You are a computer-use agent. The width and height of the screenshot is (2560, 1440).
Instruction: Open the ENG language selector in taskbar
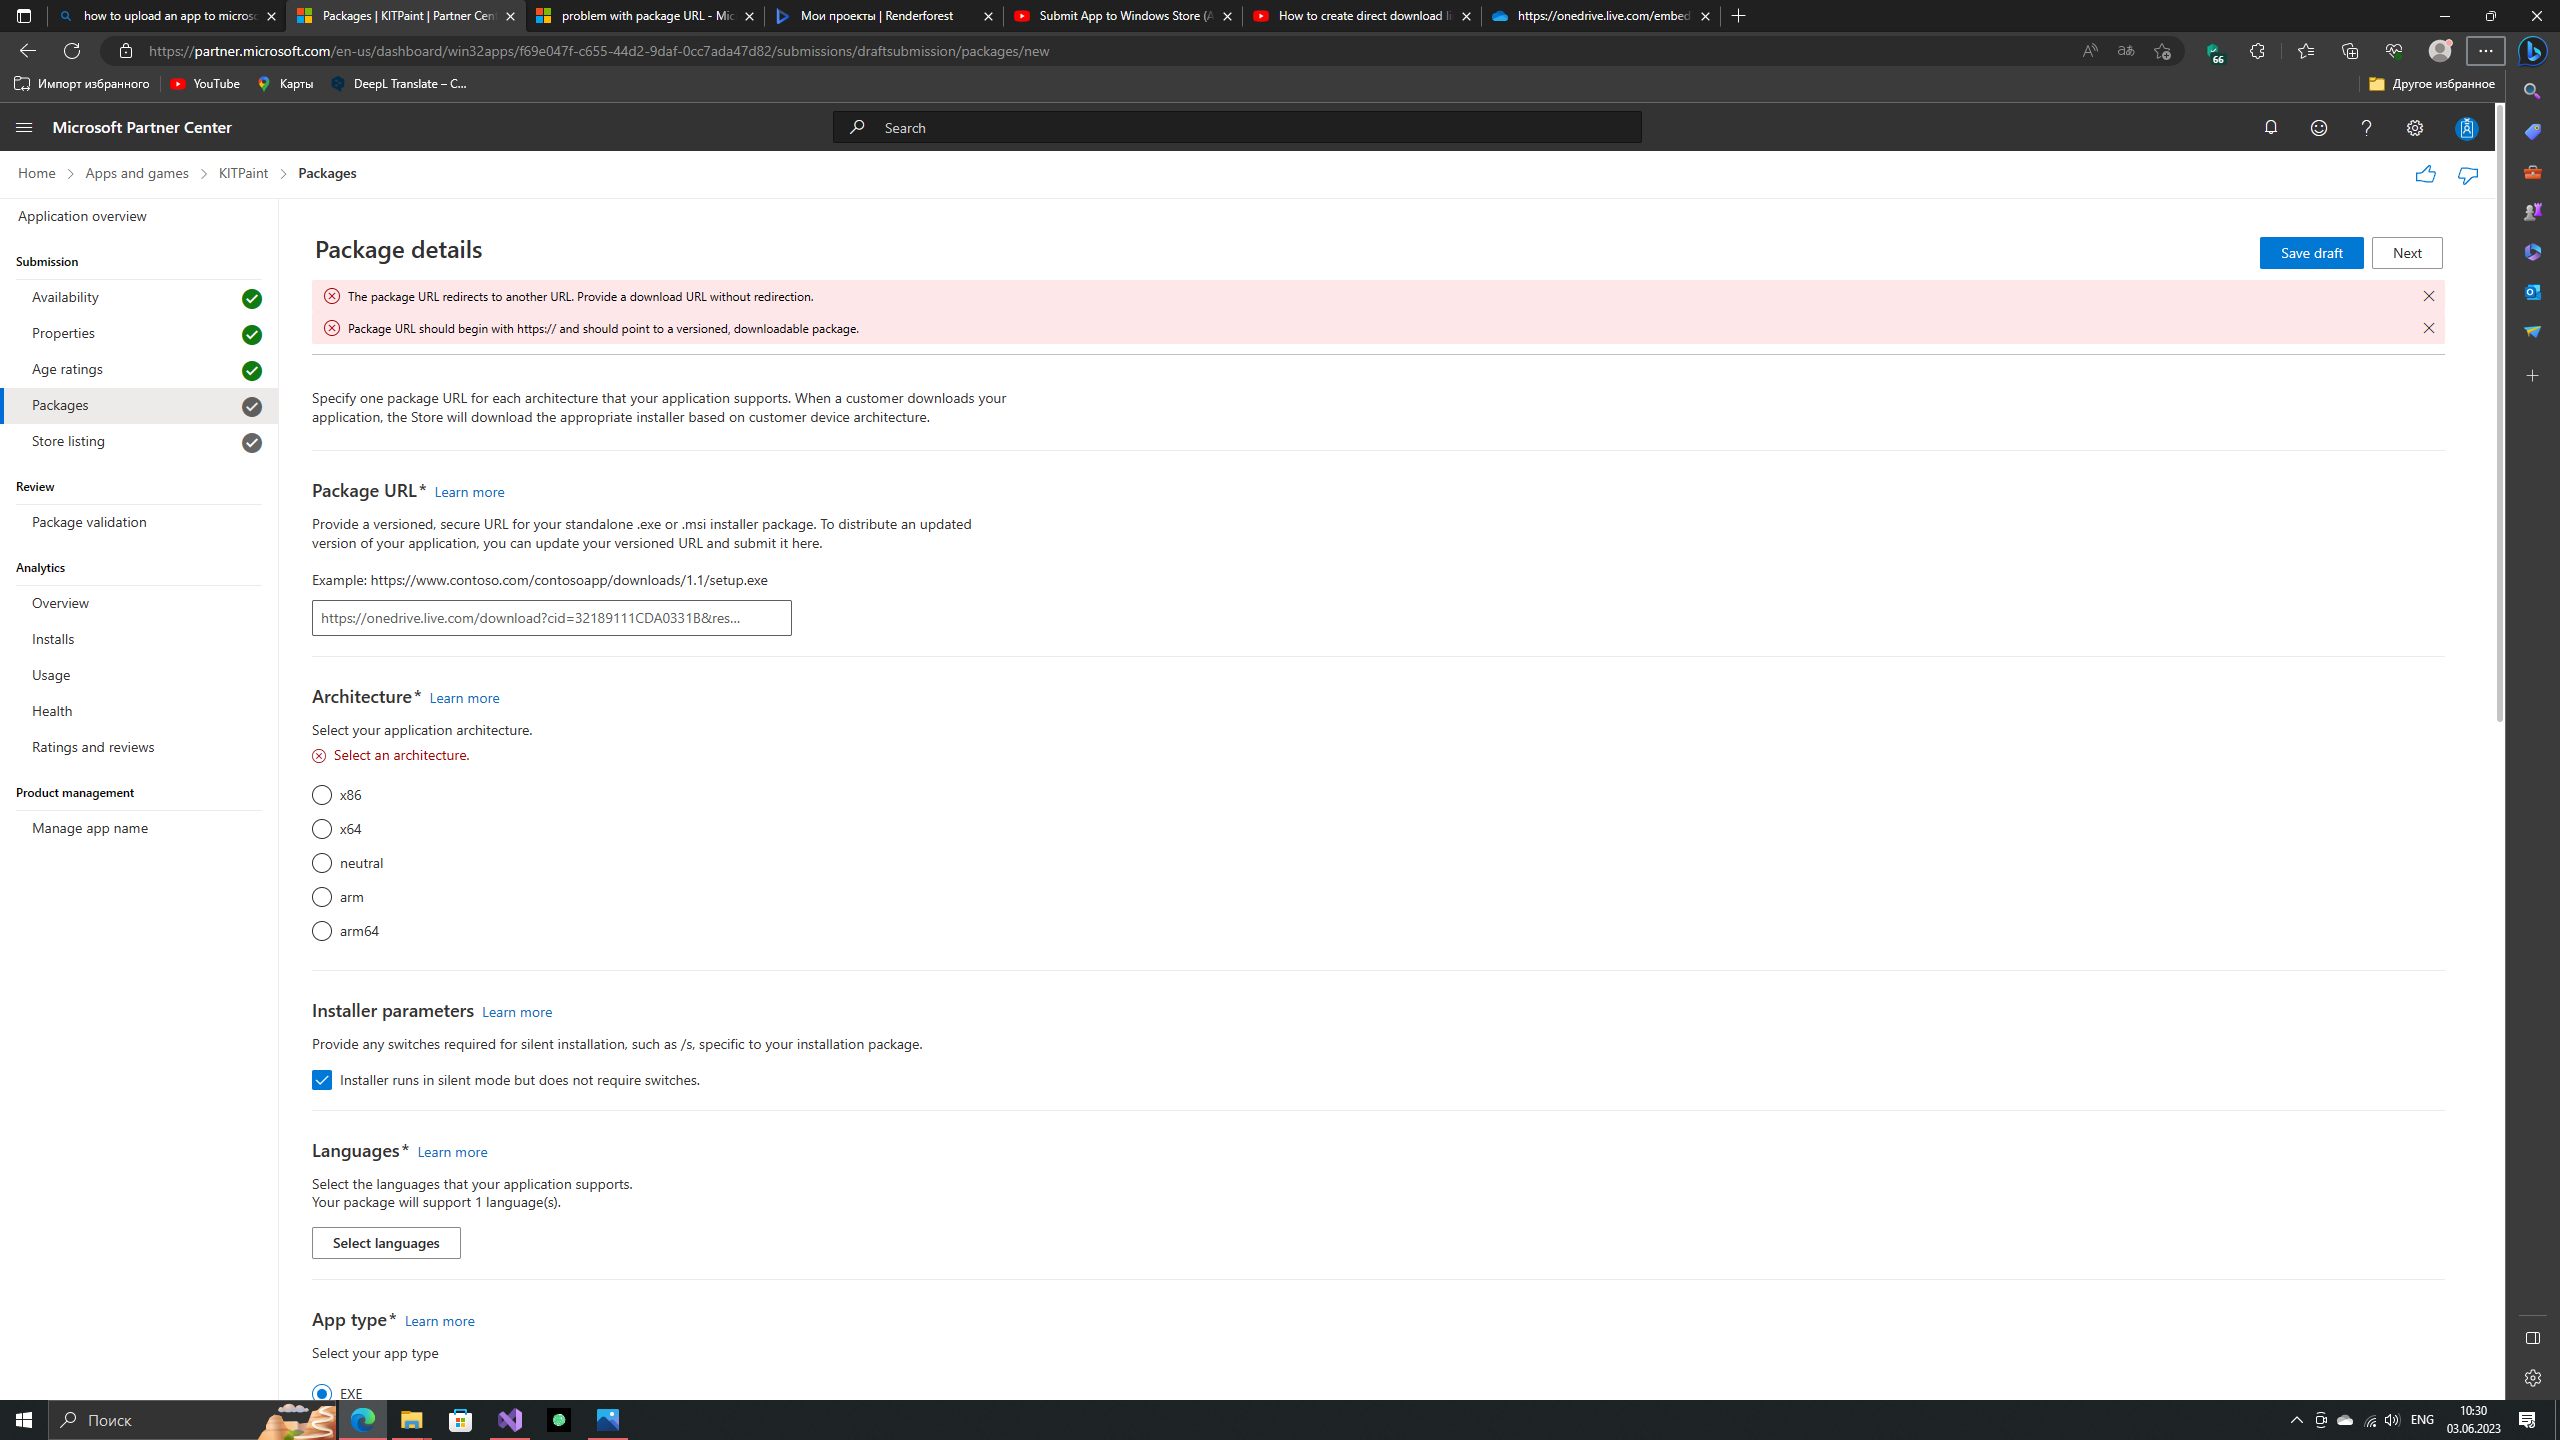tap(2422, 1419)
